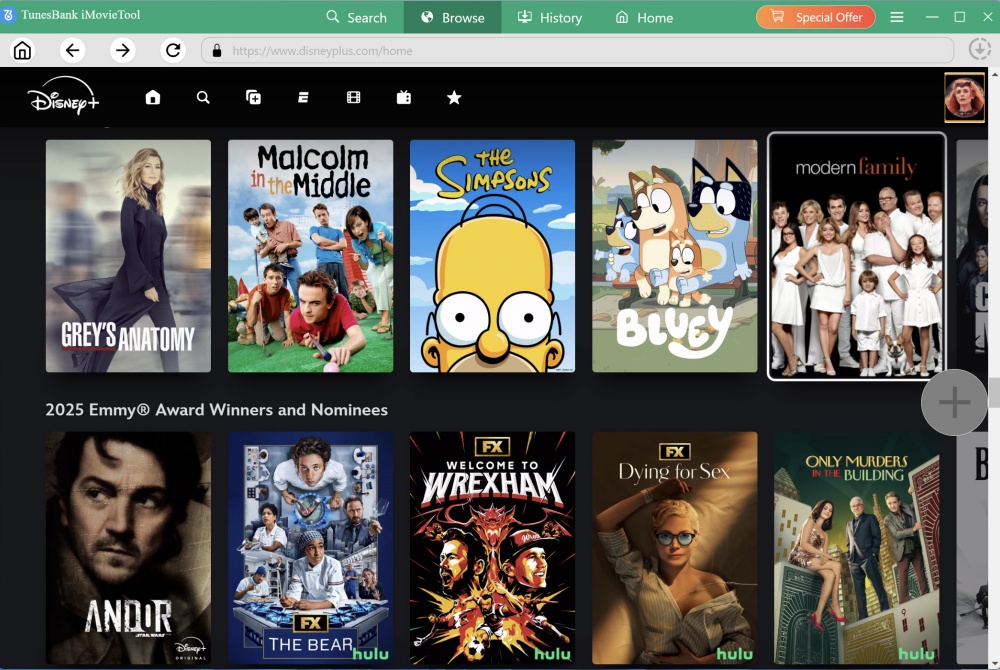
Task: Open the Disney+ originals star icon
Action: point(454,97)
